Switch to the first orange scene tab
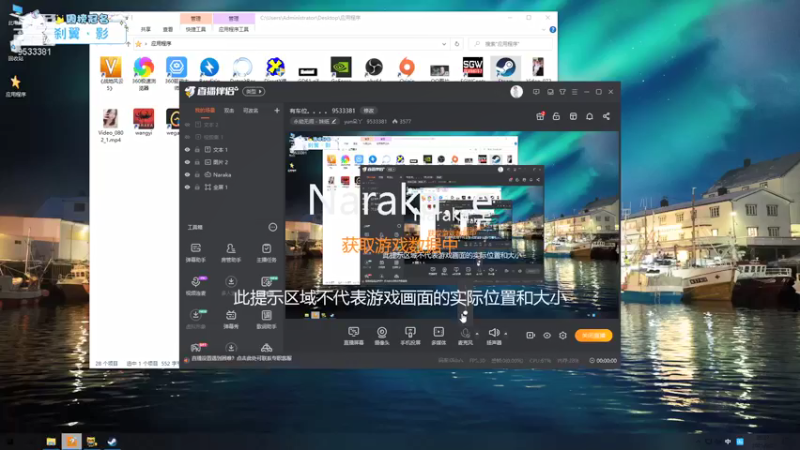800x450 pixels. pos(205,110)
